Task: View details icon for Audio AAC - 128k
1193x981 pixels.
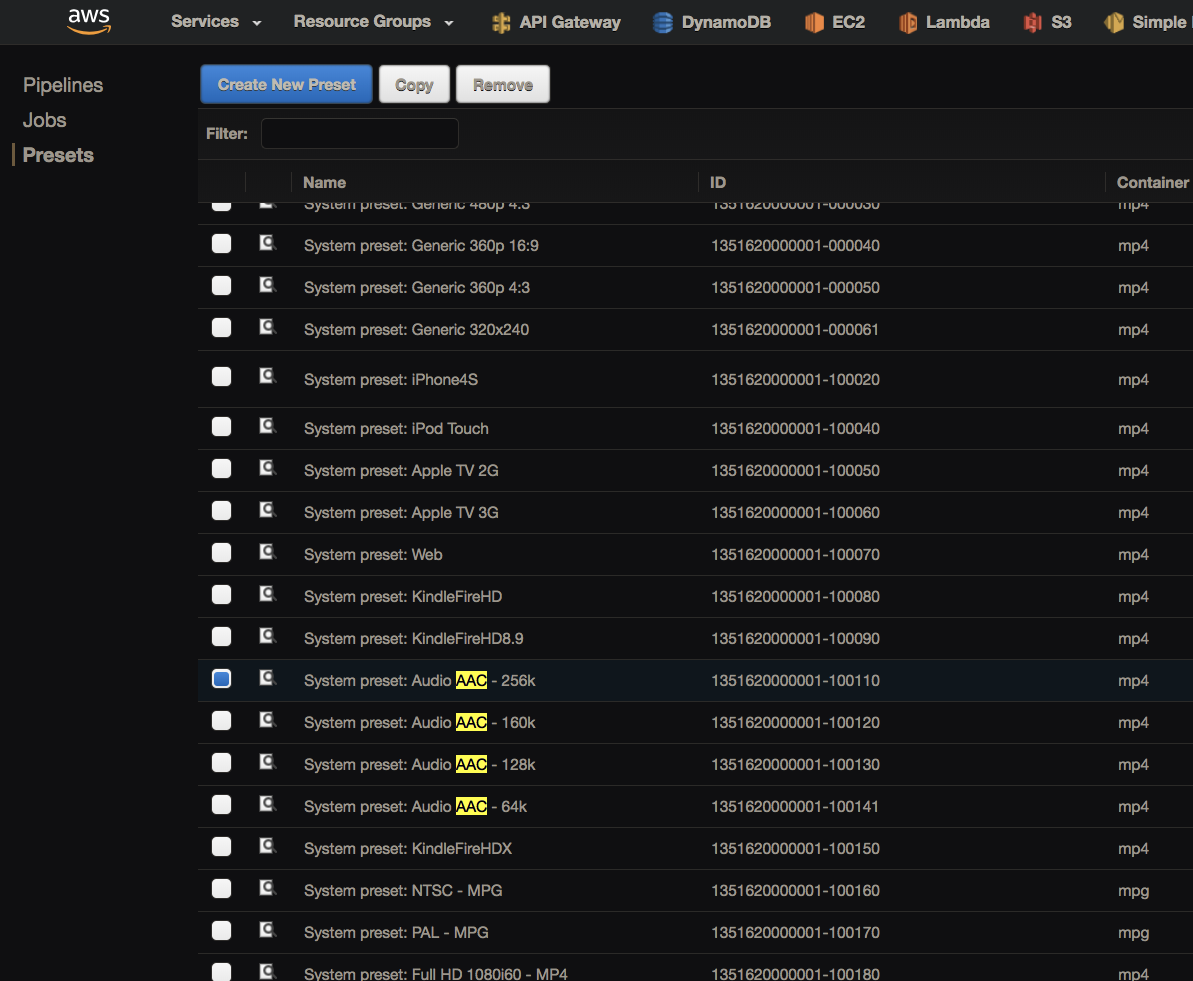Action: [267, 762]
